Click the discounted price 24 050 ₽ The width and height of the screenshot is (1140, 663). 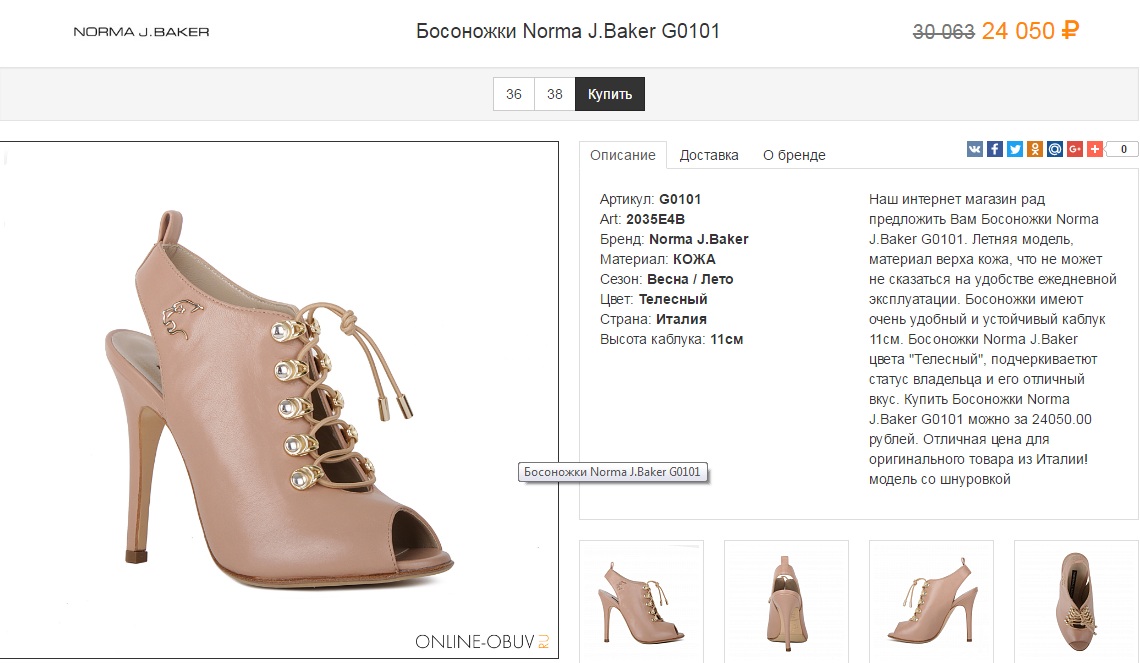coord(1030,31)
